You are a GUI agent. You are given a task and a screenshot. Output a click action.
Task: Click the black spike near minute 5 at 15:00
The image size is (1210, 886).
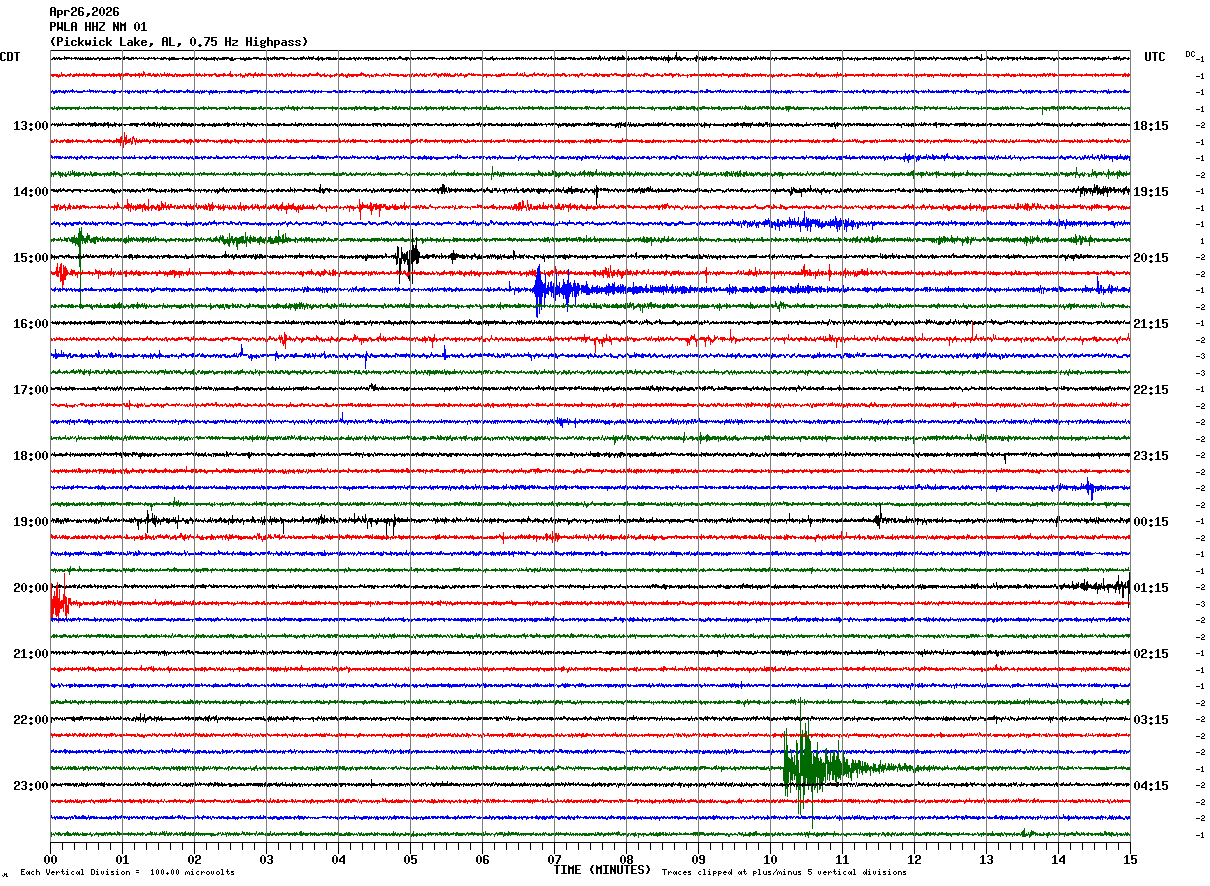point(408,257)
